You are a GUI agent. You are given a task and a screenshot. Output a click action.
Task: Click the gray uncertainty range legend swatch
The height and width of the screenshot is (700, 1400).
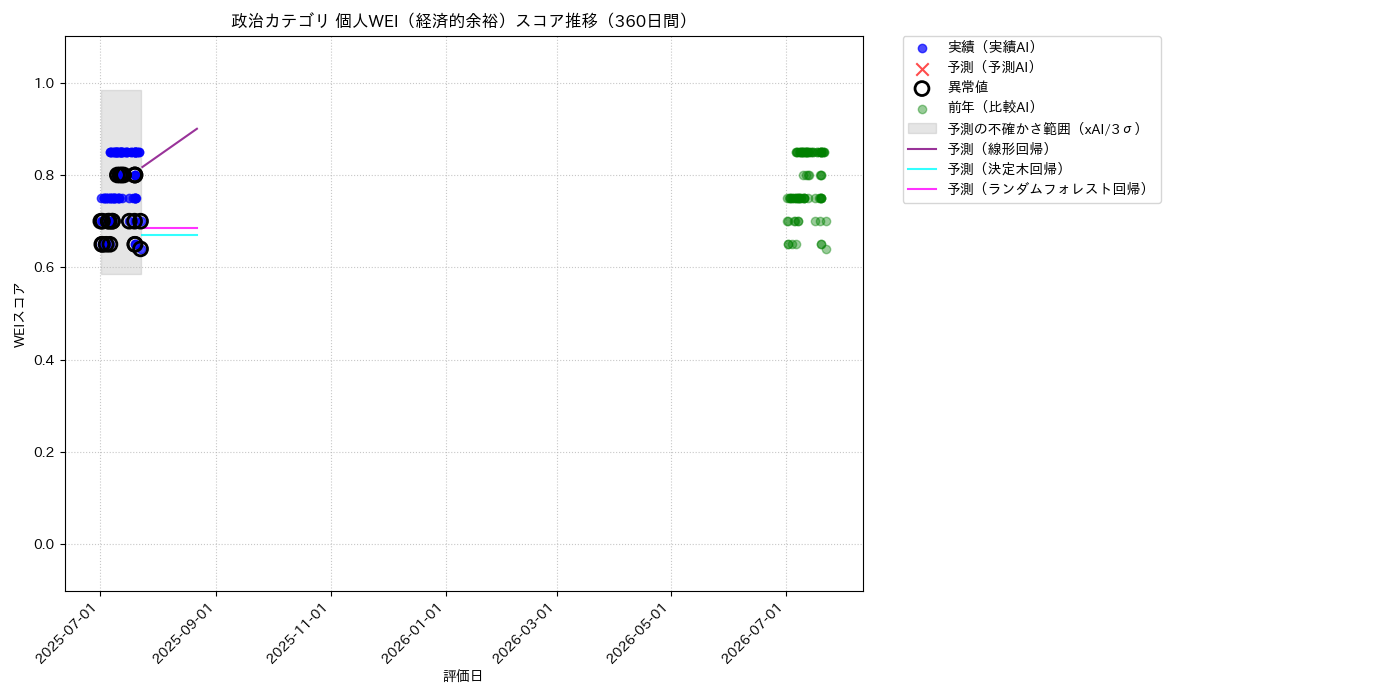pyautogui.click(x=922, y=129)
